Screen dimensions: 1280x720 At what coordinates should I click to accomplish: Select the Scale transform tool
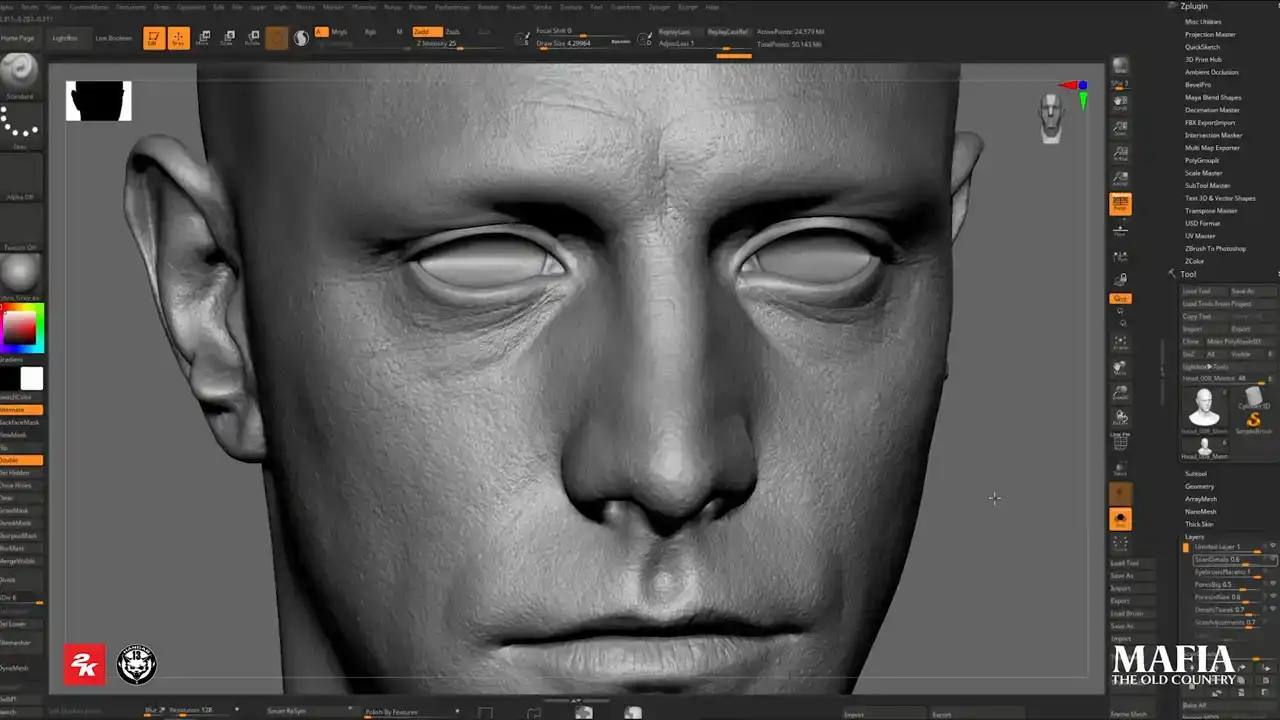point(227,39)
